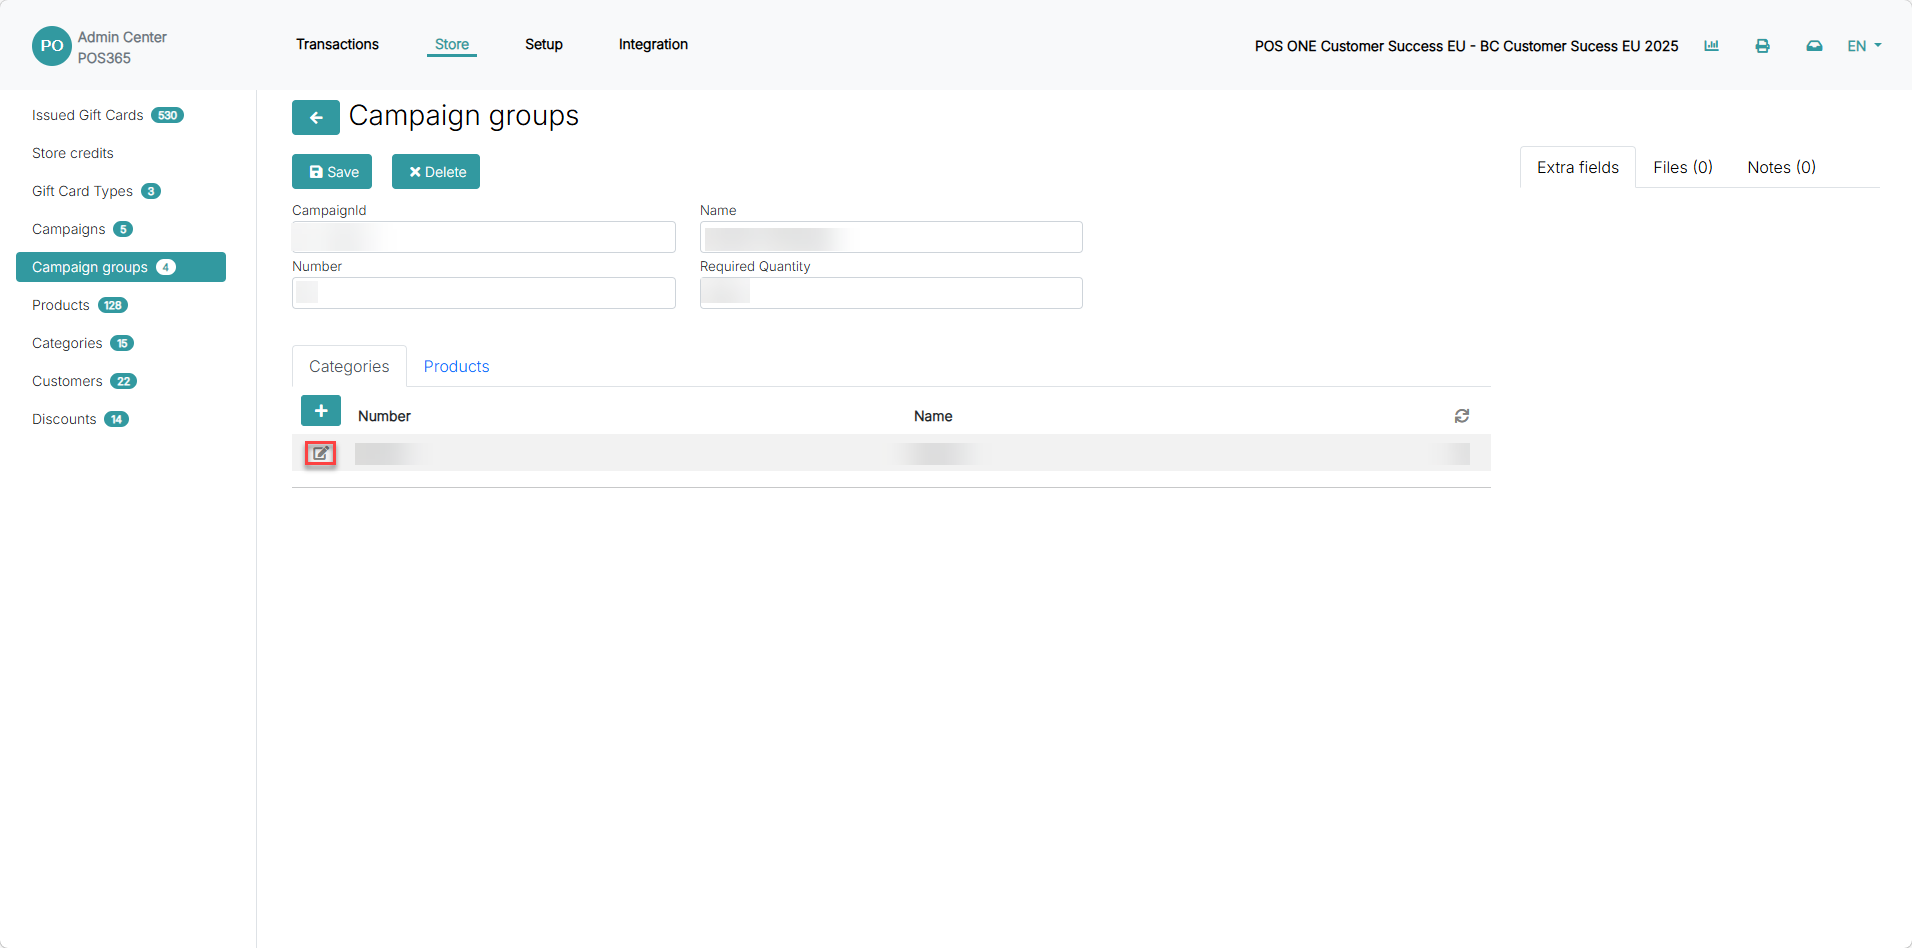Click the PO avatar logo
The height and width of the screenshot is (948, 1912).
click(51, 46)
